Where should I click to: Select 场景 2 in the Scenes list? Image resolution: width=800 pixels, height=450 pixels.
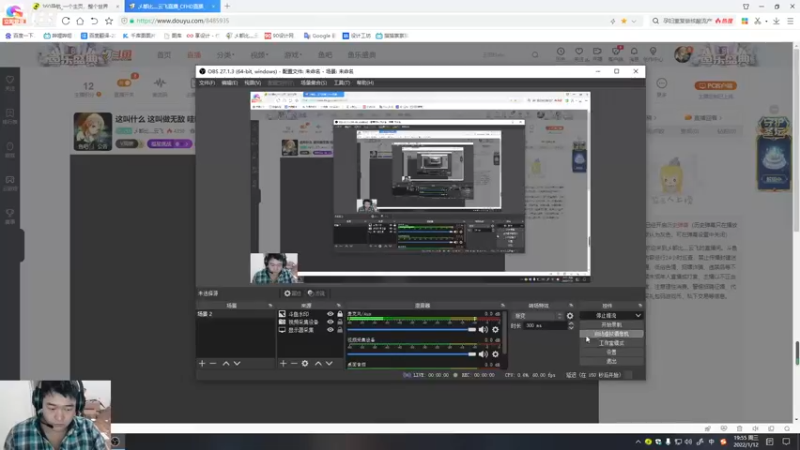tap(235, 314)
